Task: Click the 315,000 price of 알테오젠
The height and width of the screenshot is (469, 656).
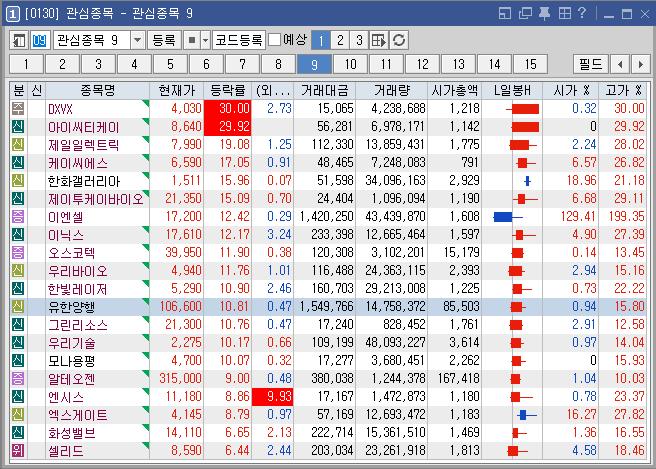Action: [x=180, y=379]
